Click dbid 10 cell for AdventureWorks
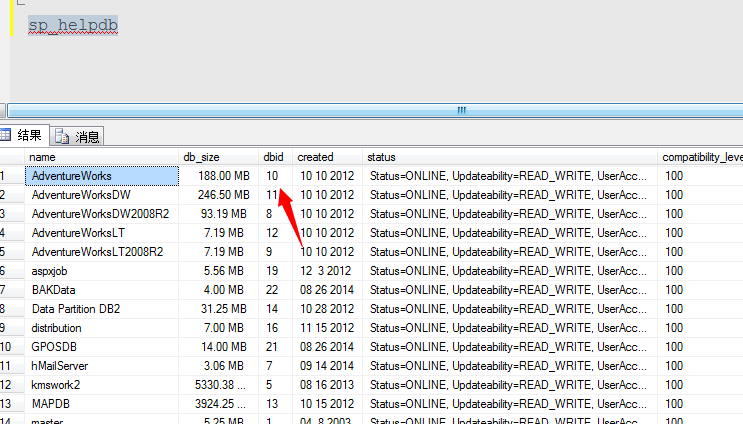This screenshot has width=743, height=424. coord(275,176)
